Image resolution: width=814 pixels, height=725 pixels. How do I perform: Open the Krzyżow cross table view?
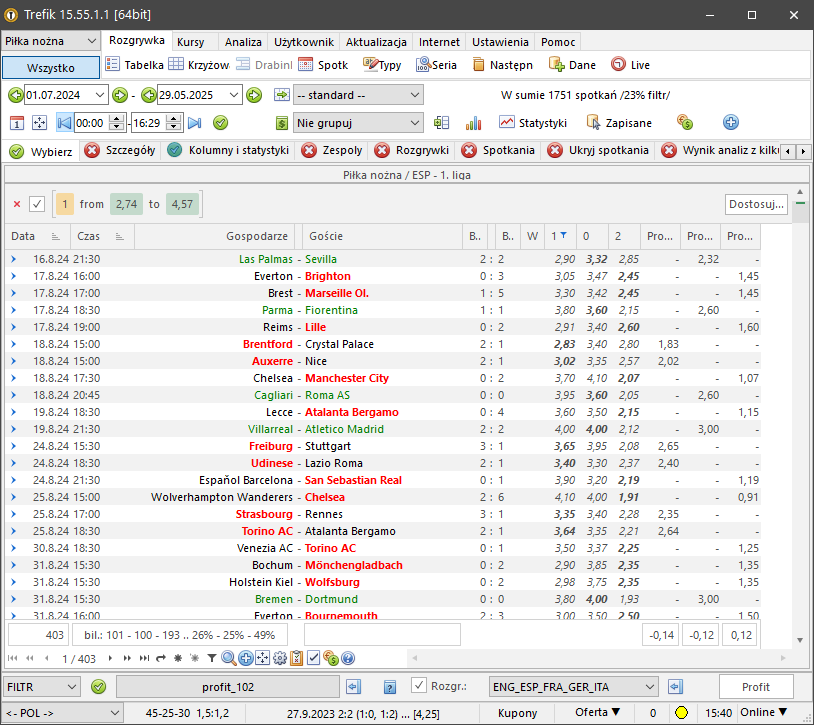(198, 65)
